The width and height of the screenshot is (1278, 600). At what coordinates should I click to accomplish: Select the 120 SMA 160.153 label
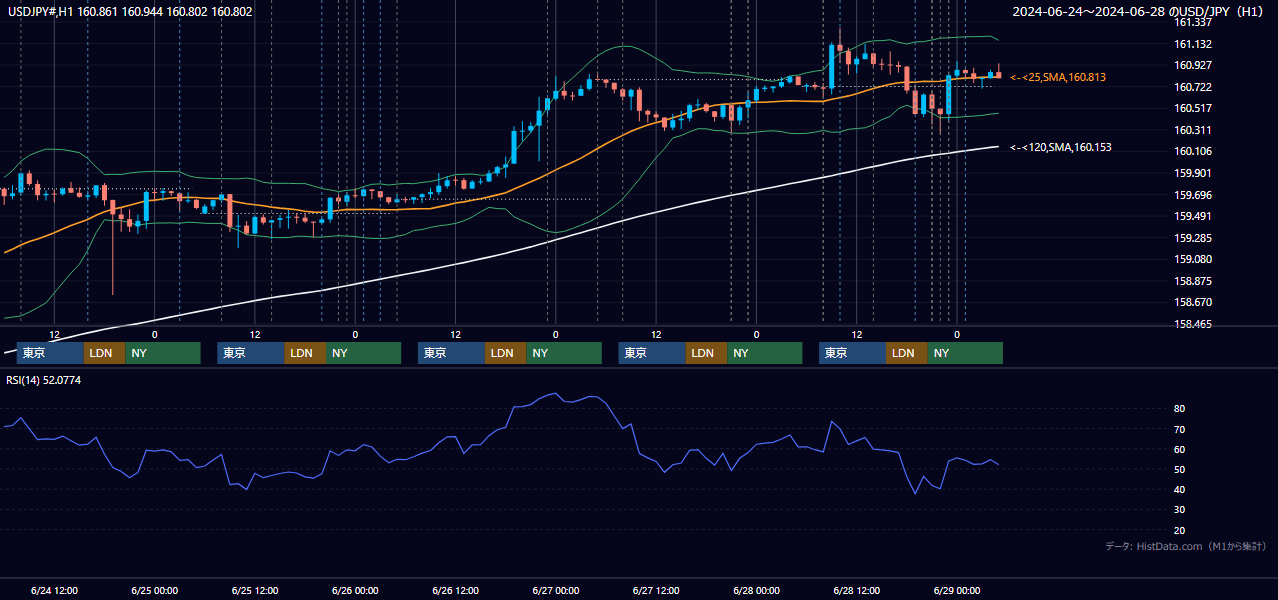(x=1061, y=147)
